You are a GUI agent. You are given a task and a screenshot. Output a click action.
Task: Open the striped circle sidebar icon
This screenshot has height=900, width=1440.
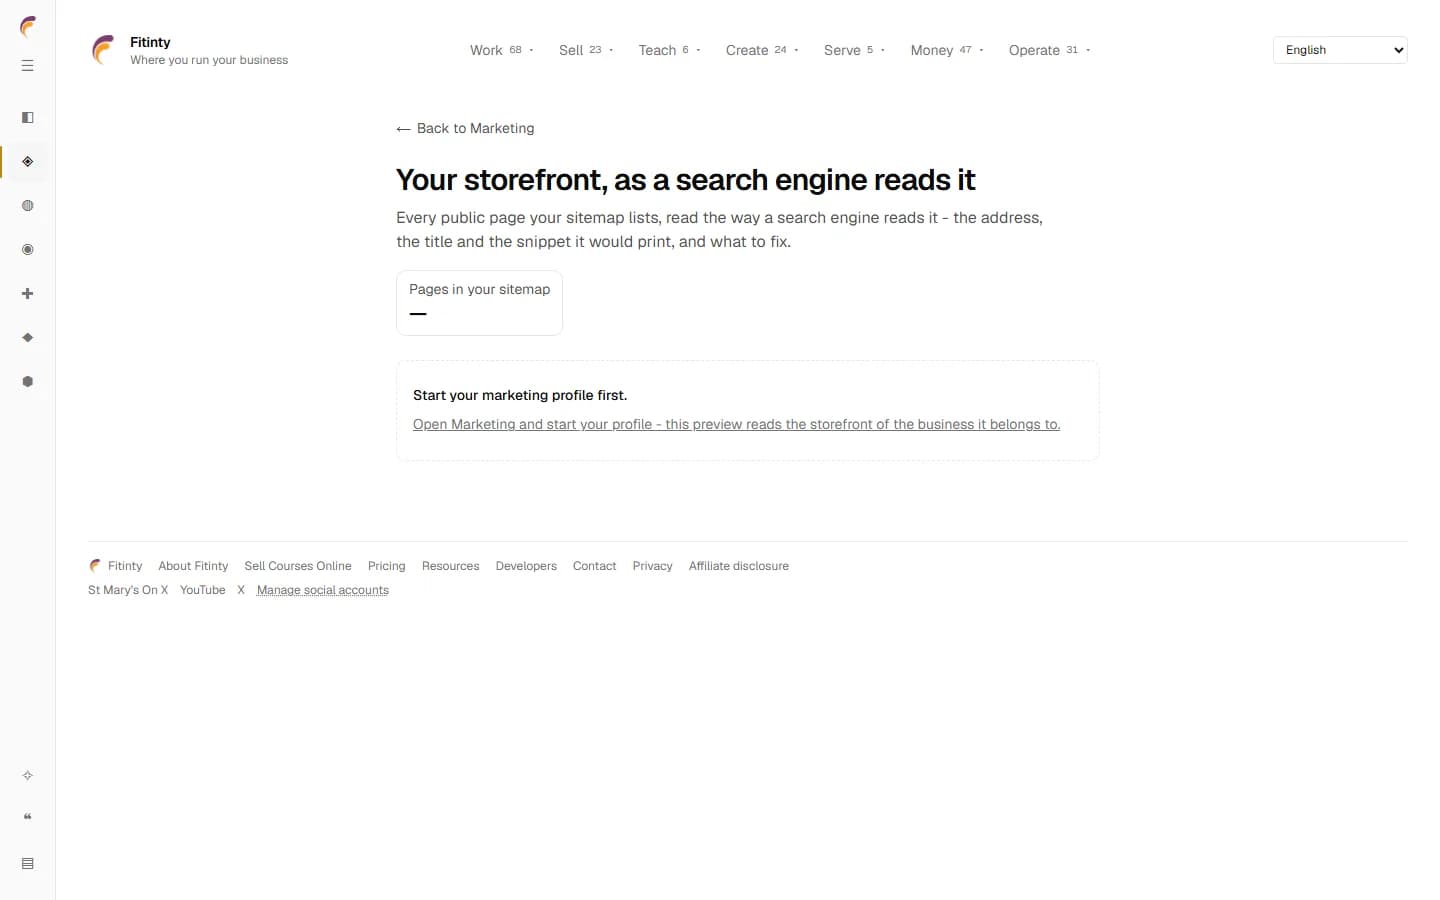coord(28,206)
